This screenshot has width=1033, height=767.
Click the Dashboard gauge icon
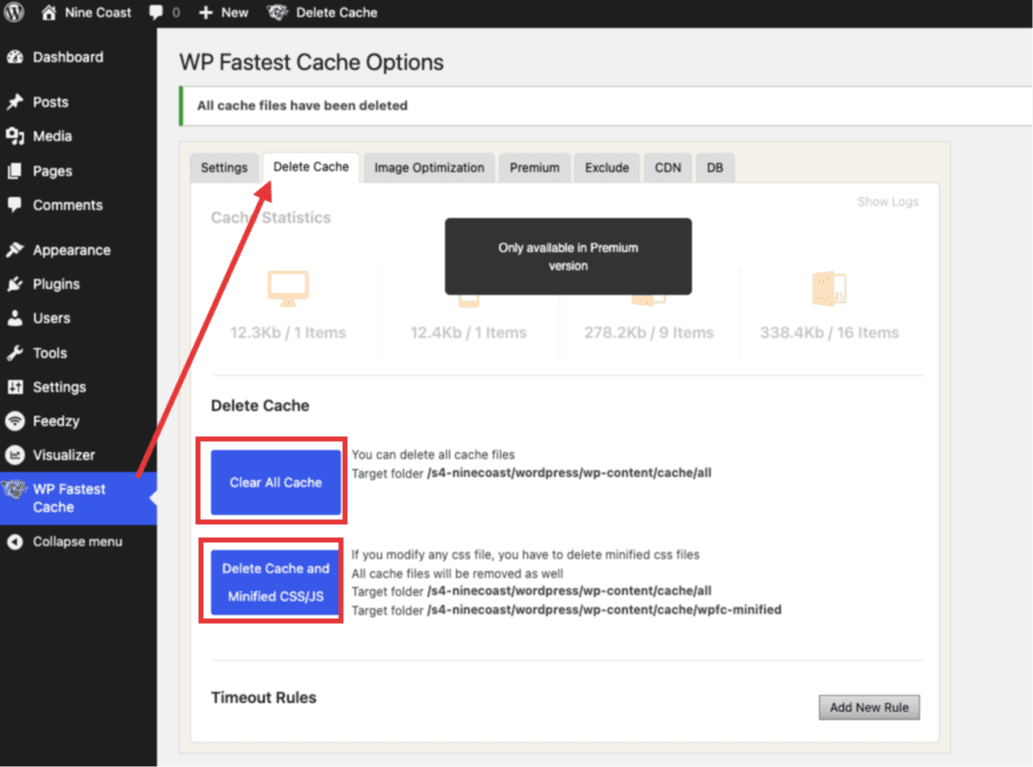(15, 57)
